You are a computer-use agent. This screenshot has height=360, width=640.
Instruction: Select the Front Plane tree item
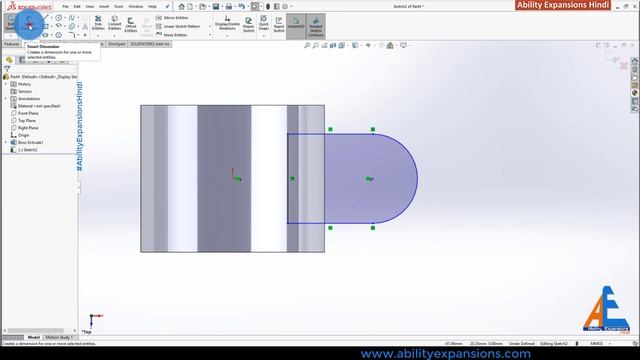28,113
